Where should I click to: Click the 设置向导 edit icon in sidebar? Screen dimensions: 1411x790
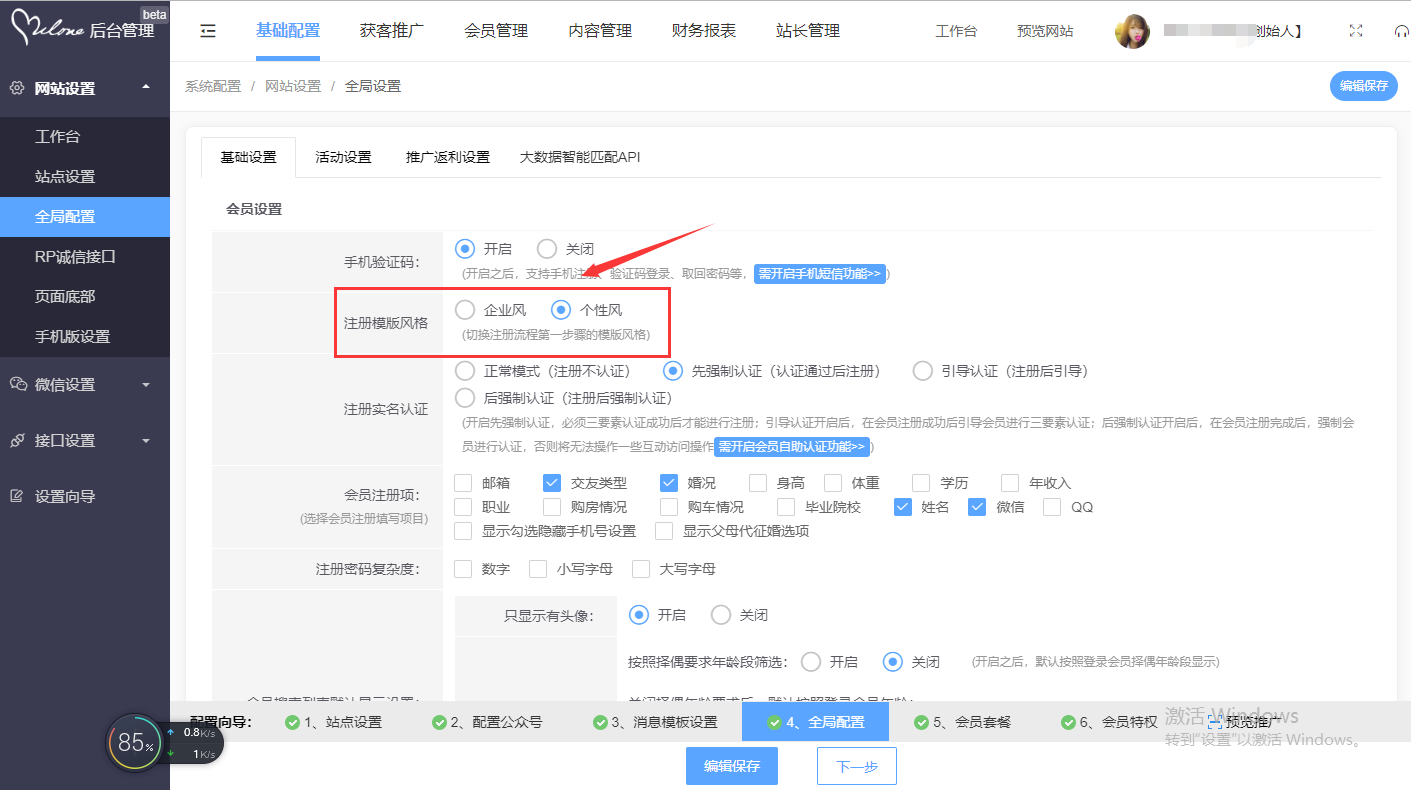pos(16,496)
